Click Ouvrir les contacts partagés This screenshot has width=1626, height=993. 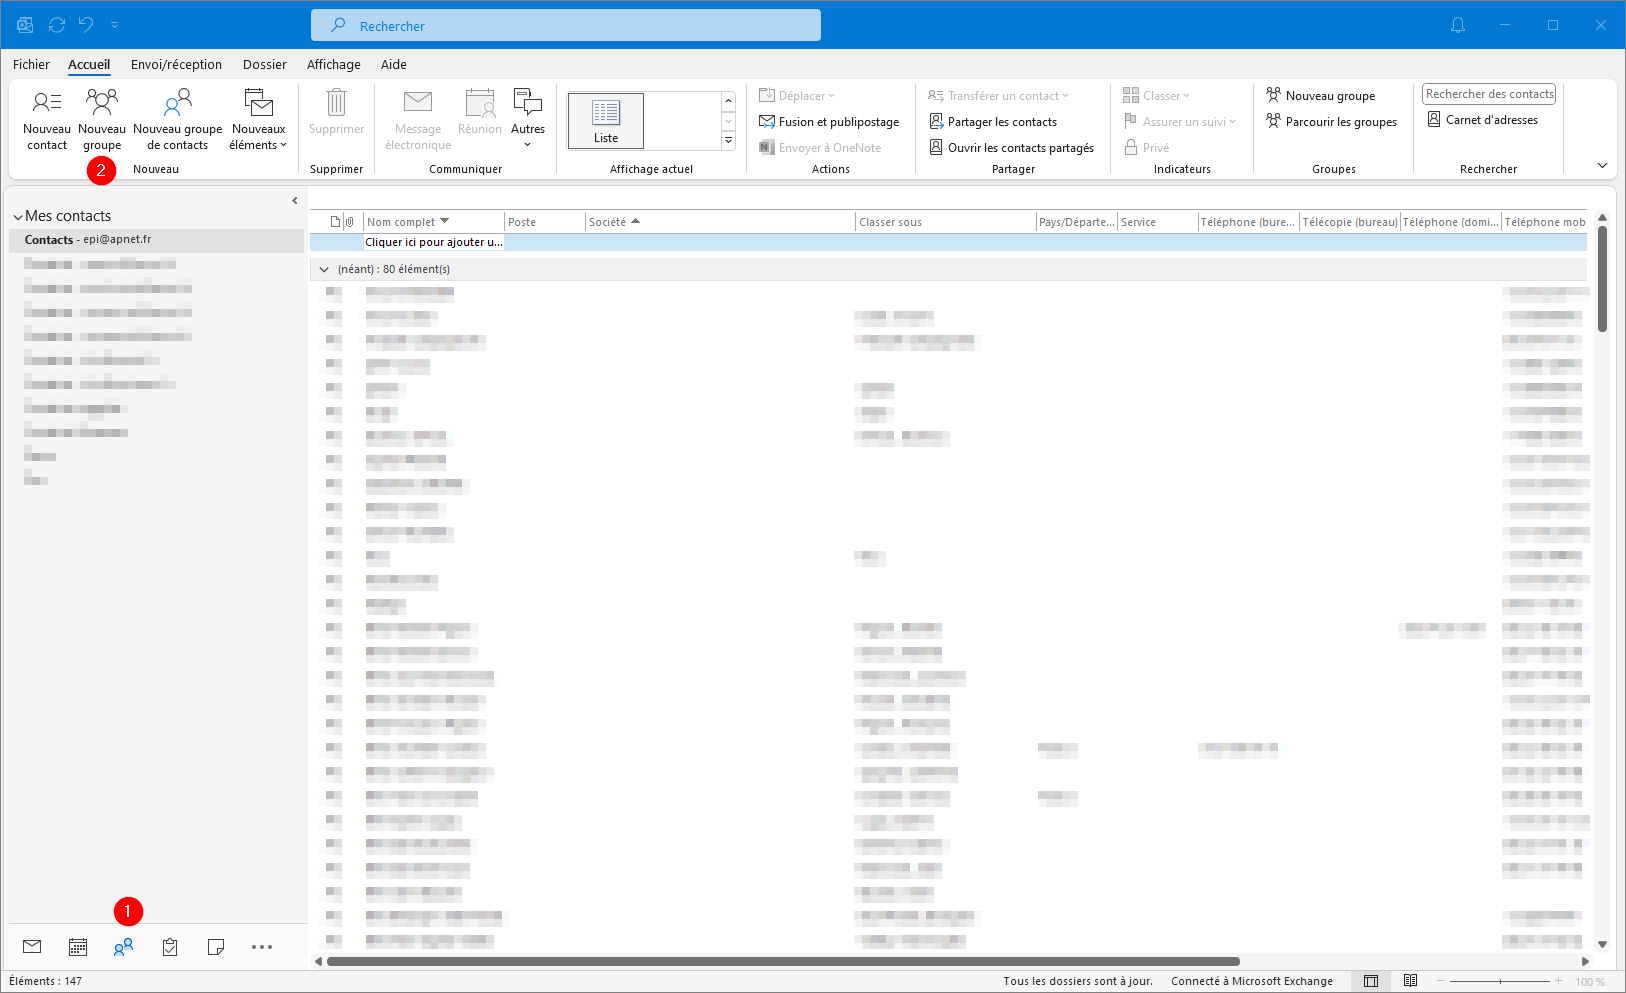click(1011, 148)
